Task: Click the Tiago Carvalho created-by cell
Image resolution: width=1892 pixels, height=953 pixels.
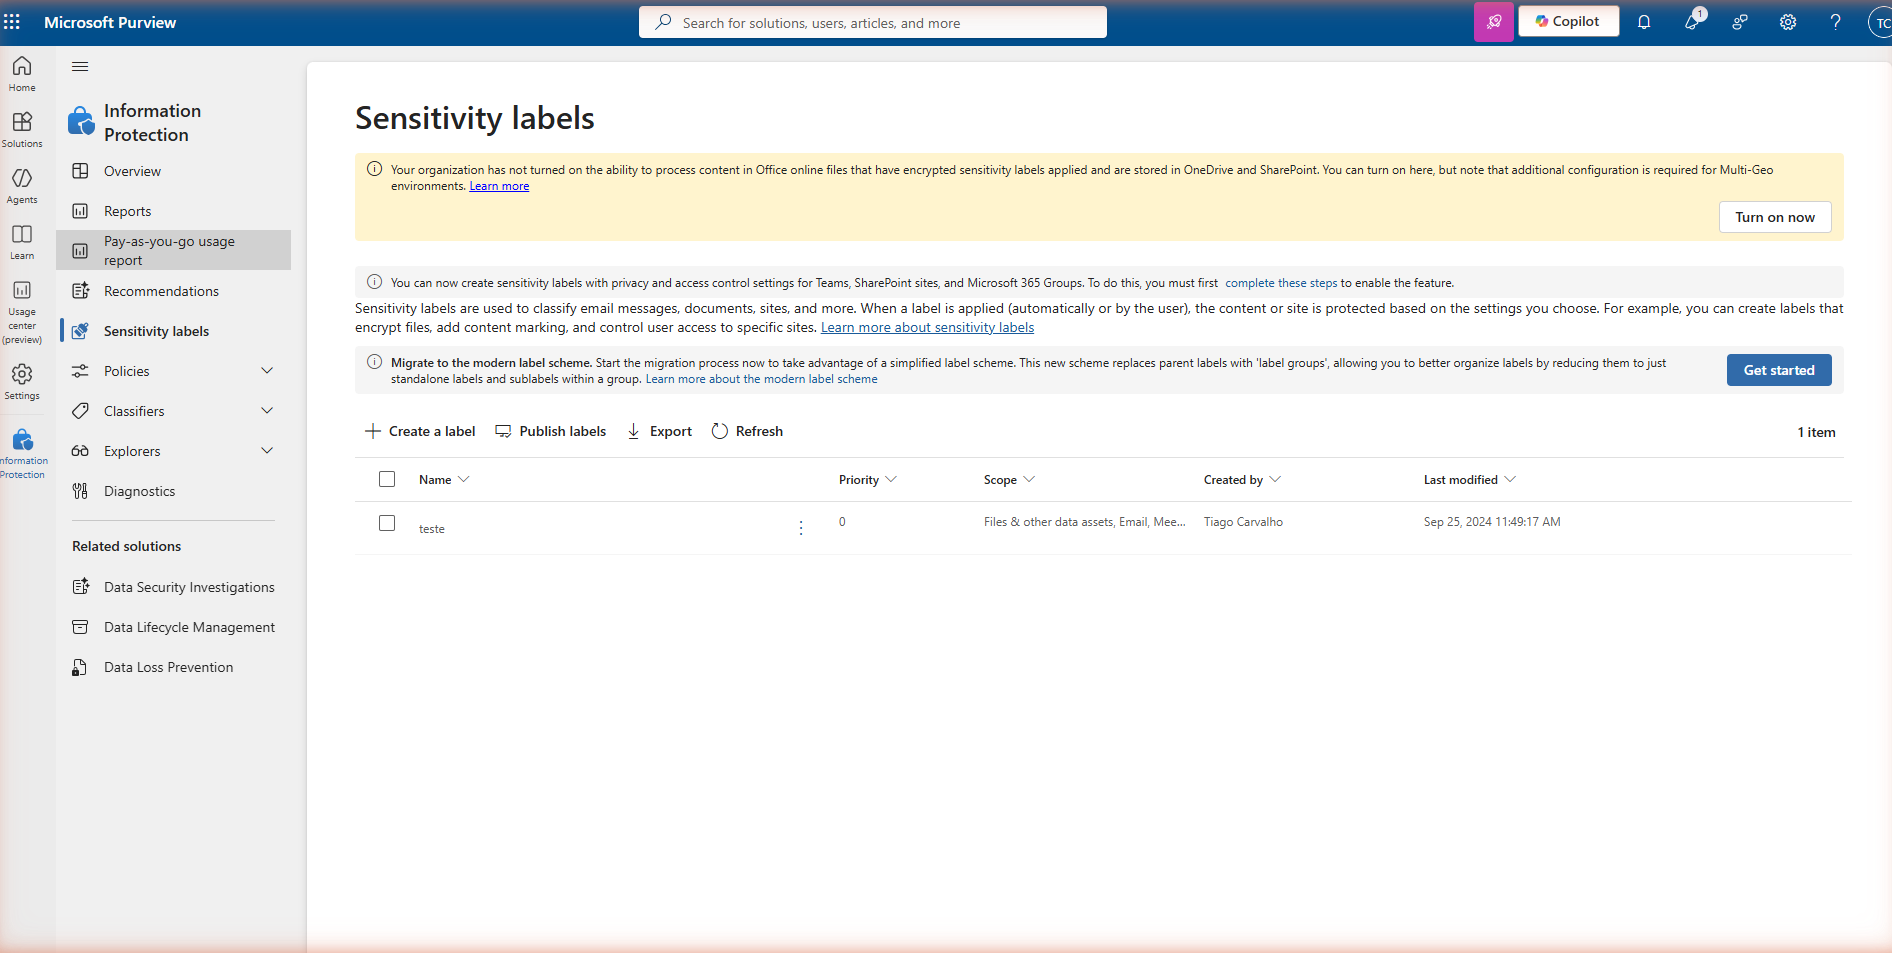Action: point(1243,522)
